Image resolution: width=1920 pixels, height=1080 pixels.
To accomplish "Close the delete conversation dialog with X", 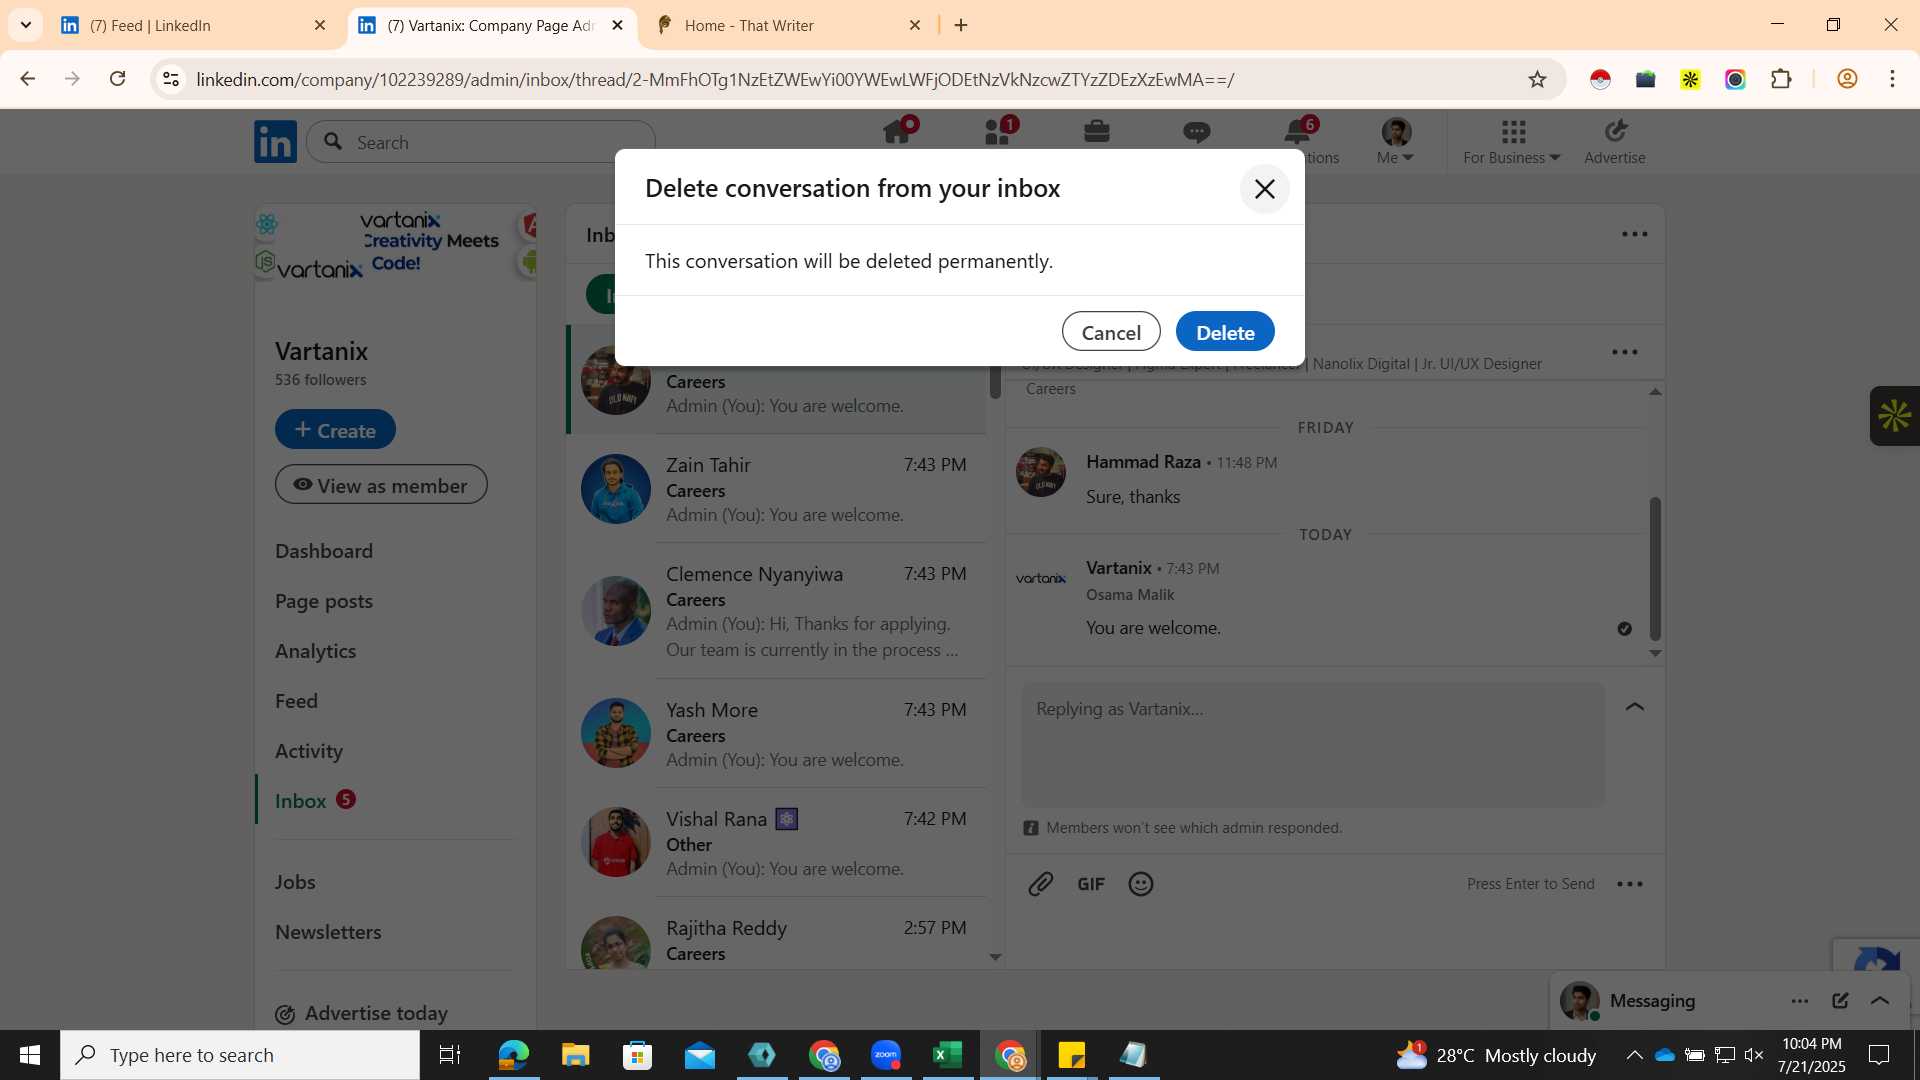I will [1264, 189].
